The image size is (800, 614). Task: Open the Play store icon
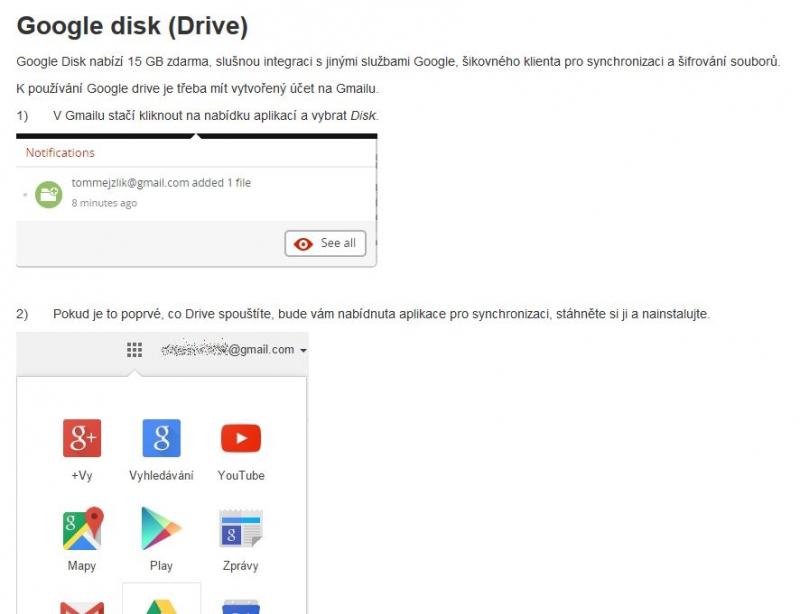coord(161,528)
